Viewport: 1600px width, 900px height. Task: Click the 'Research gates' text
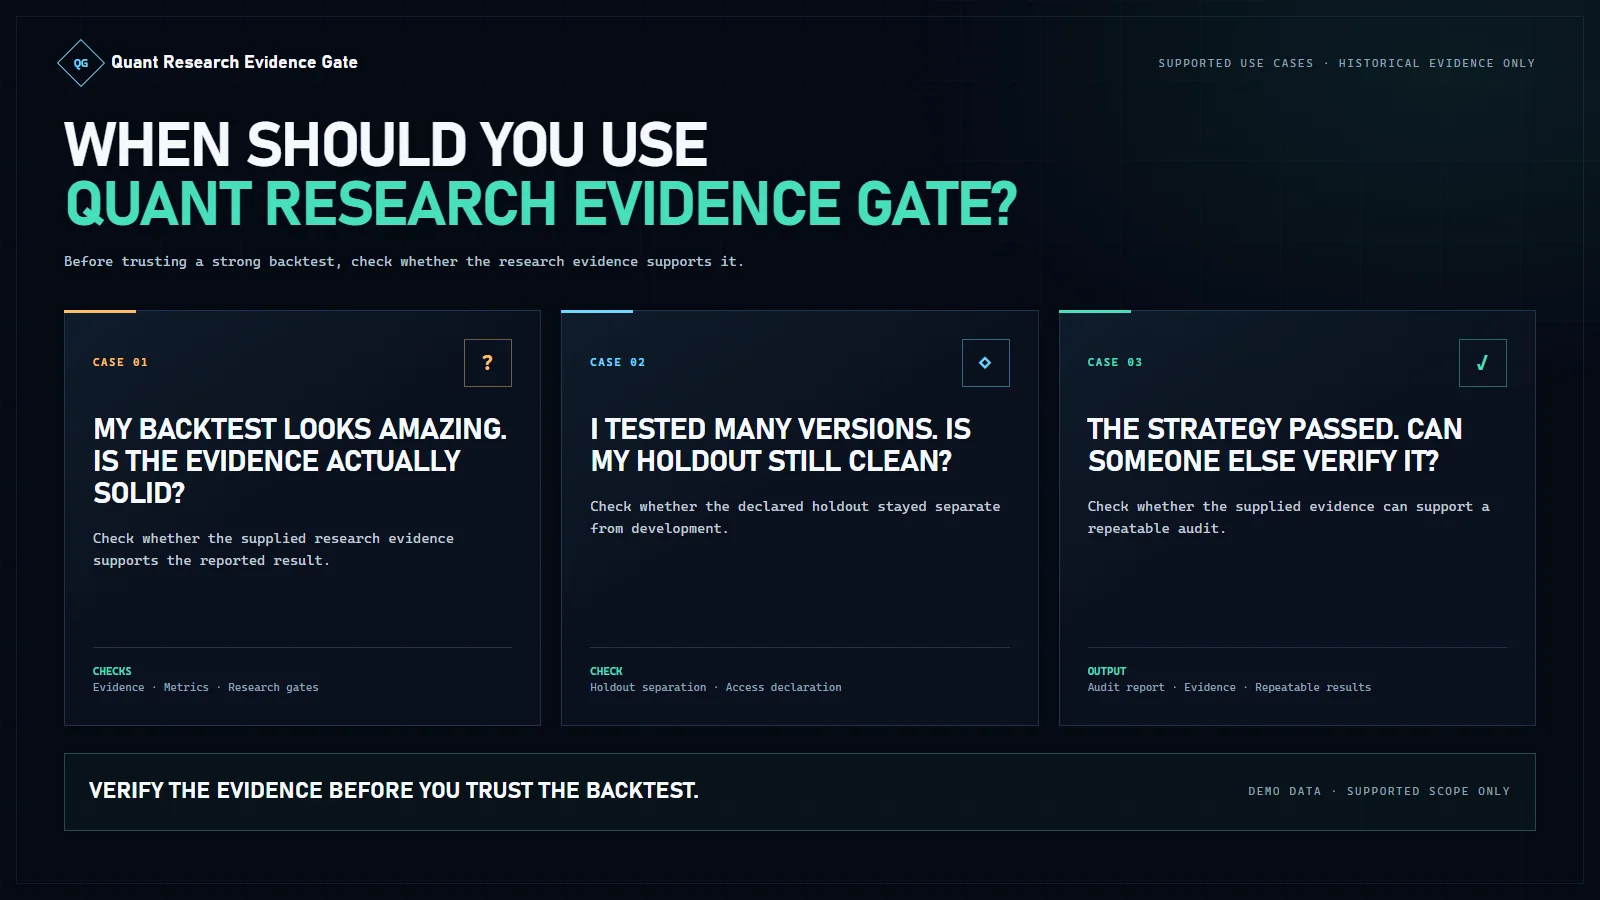(x=273, y=687)
